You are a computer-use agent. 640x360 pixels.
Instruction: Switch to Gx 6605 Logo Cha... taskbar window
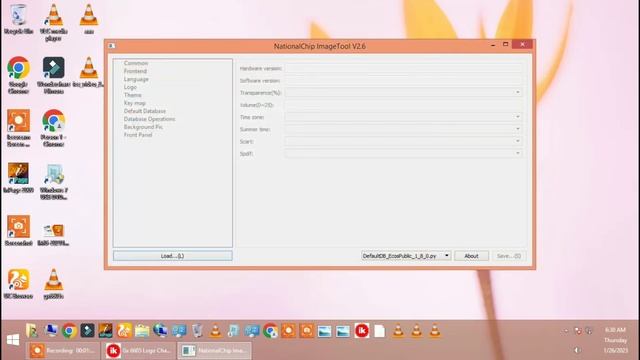click(x=139, y=351)
